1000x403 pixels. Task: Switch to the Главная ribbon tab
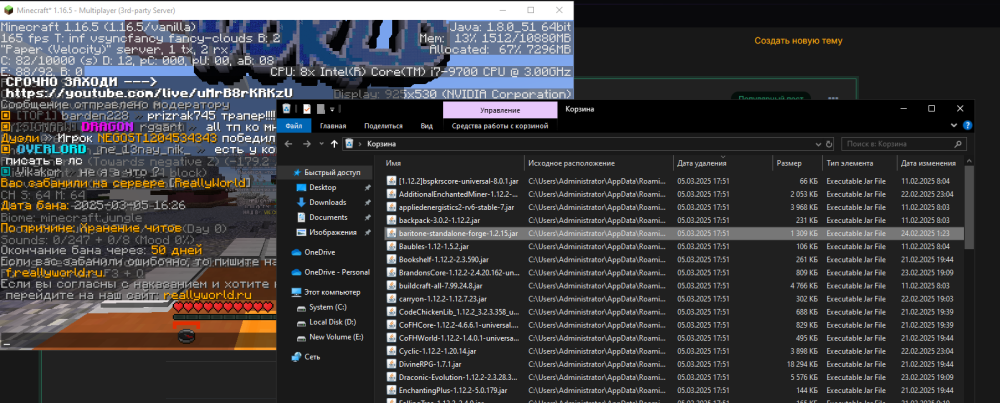coord(332,126)
